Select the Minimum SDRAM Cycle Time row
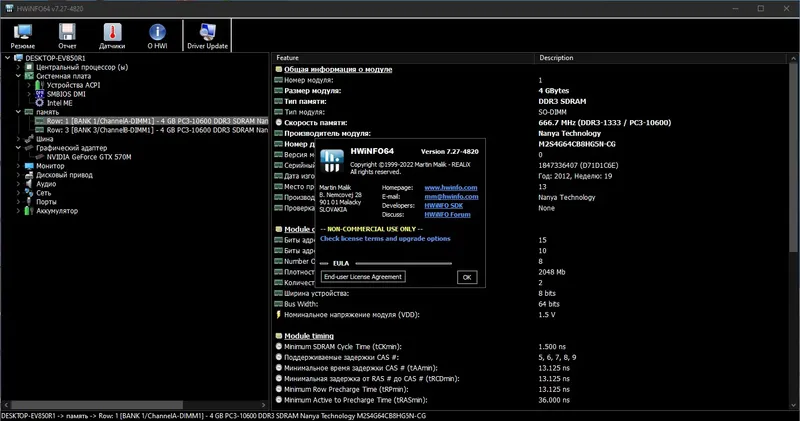Image resolution: width=800 pixels, height=421 pixels. click(531, 346)
